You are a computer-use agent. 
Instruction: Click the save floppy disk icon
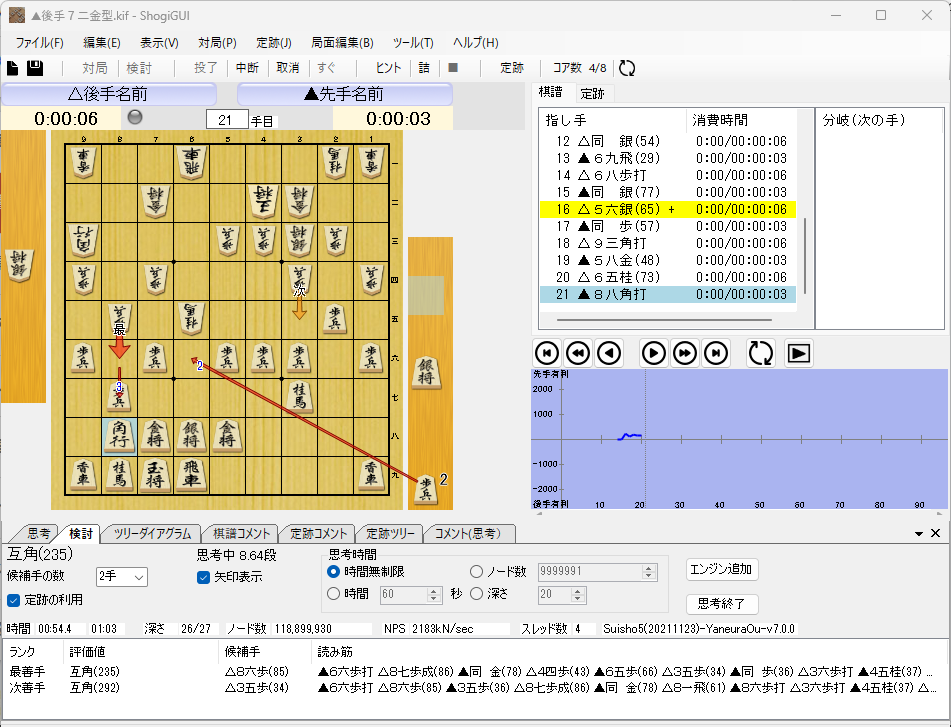[35, 68]
